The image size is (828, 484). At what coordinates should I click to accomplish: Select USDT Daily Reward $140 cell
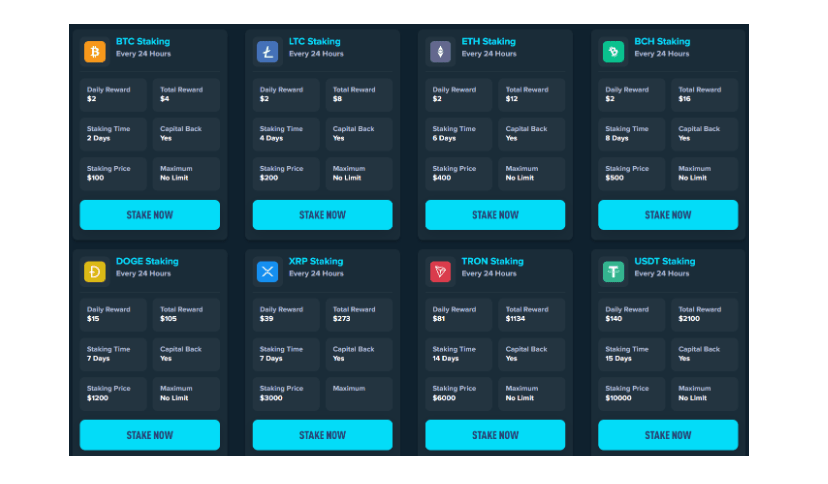[x=632, y=315]
